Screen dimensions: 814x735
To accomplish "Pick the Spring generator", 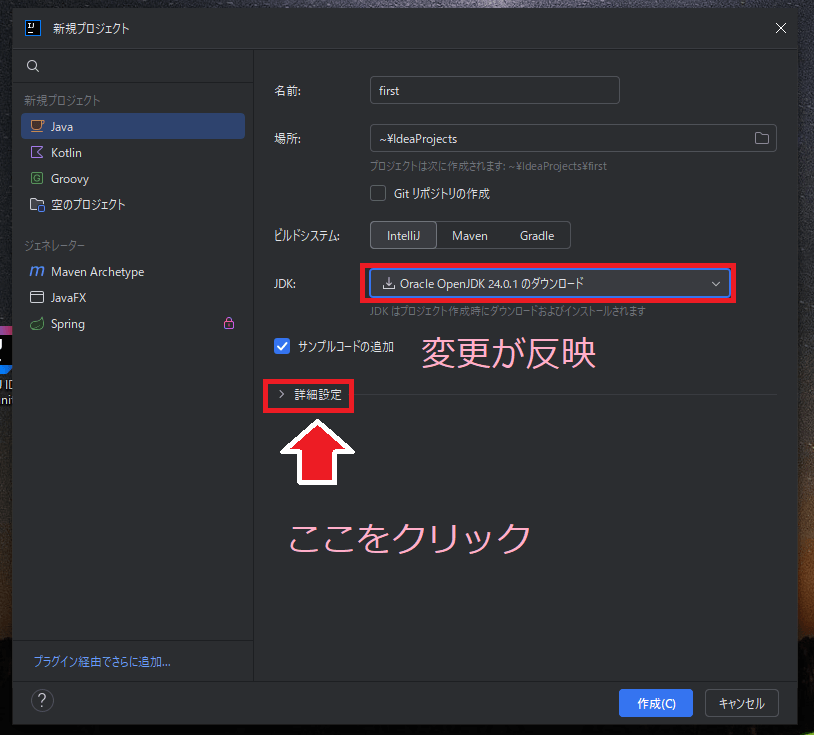I will [133, 323].
